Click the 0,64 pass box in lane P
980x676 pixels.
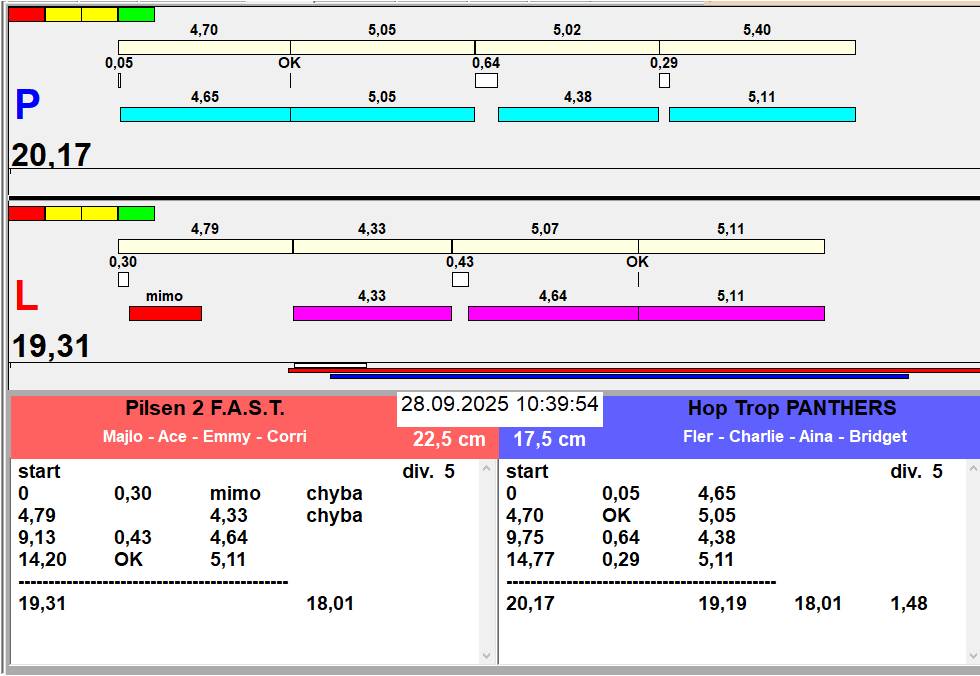point(486,81)
